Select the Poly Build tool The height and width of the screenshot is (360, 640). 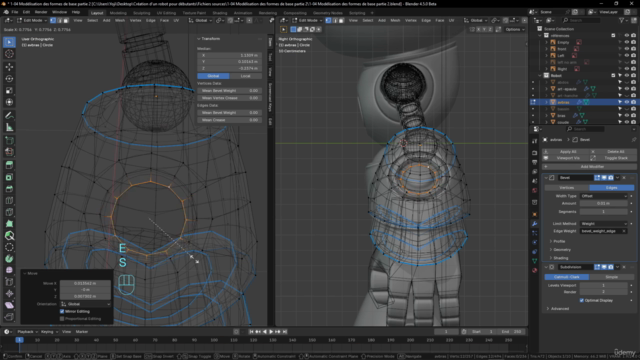tap(9, 224)
